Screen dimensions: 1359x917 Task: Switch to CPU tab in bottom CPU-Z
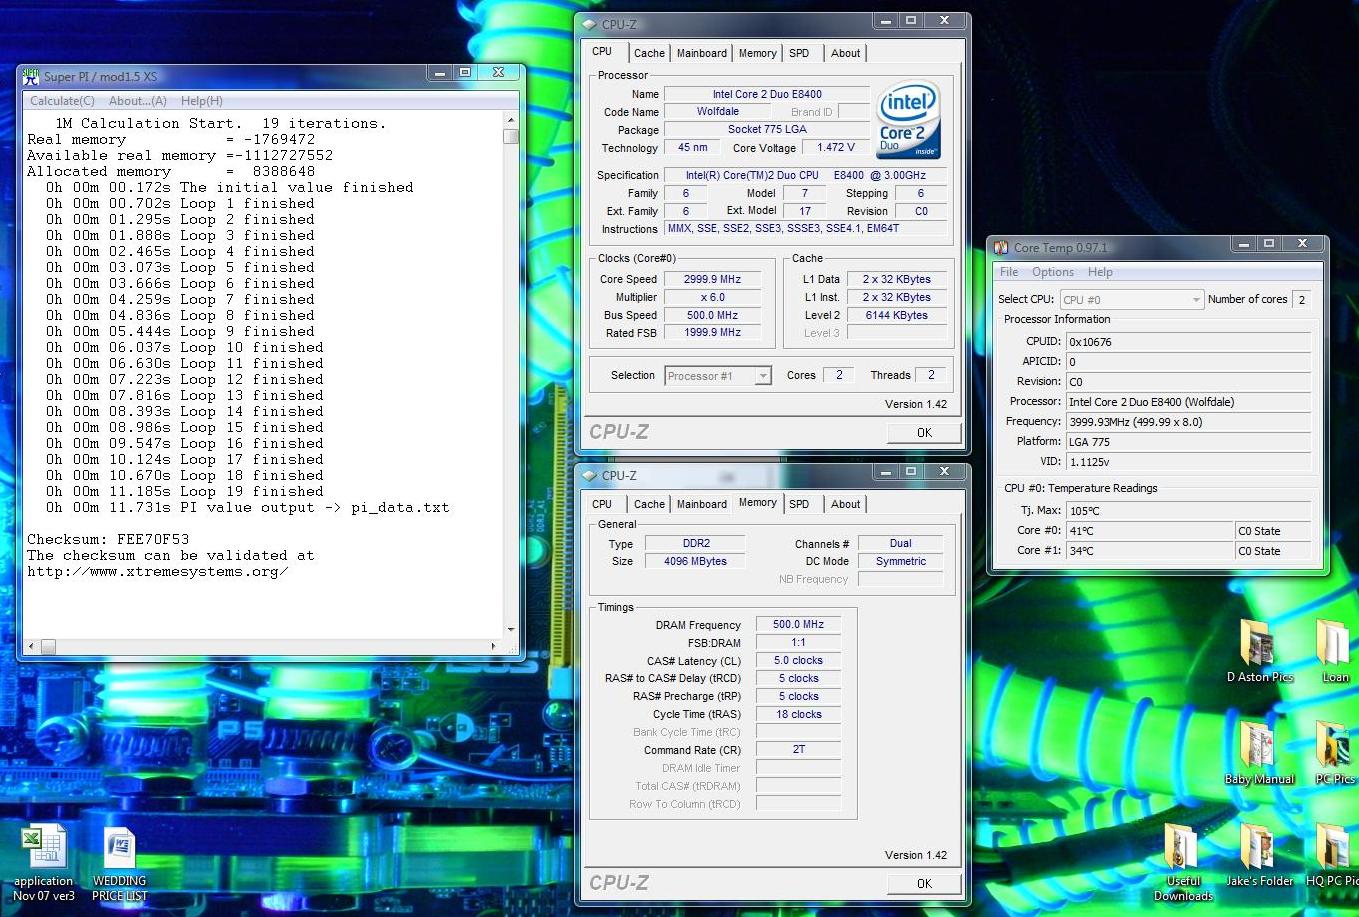[x=602, y=504]
